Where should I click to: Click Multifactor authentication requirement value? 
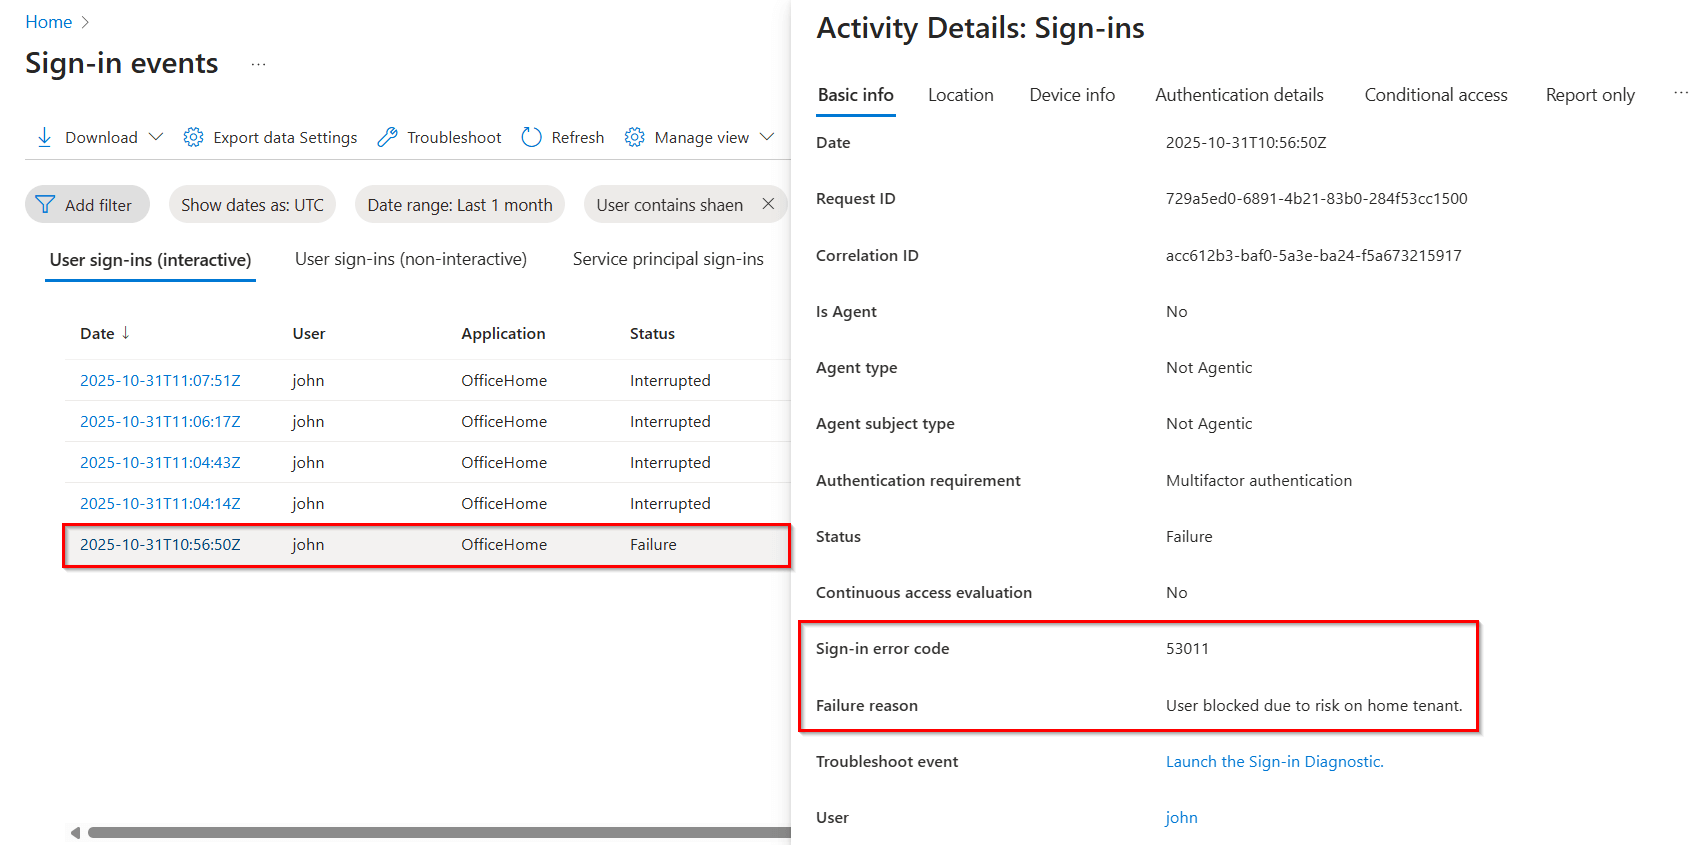1259,481
